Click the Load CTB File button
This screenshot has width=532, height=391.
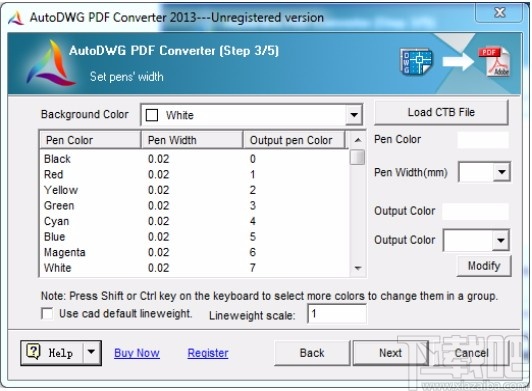(x=441, y=112)
